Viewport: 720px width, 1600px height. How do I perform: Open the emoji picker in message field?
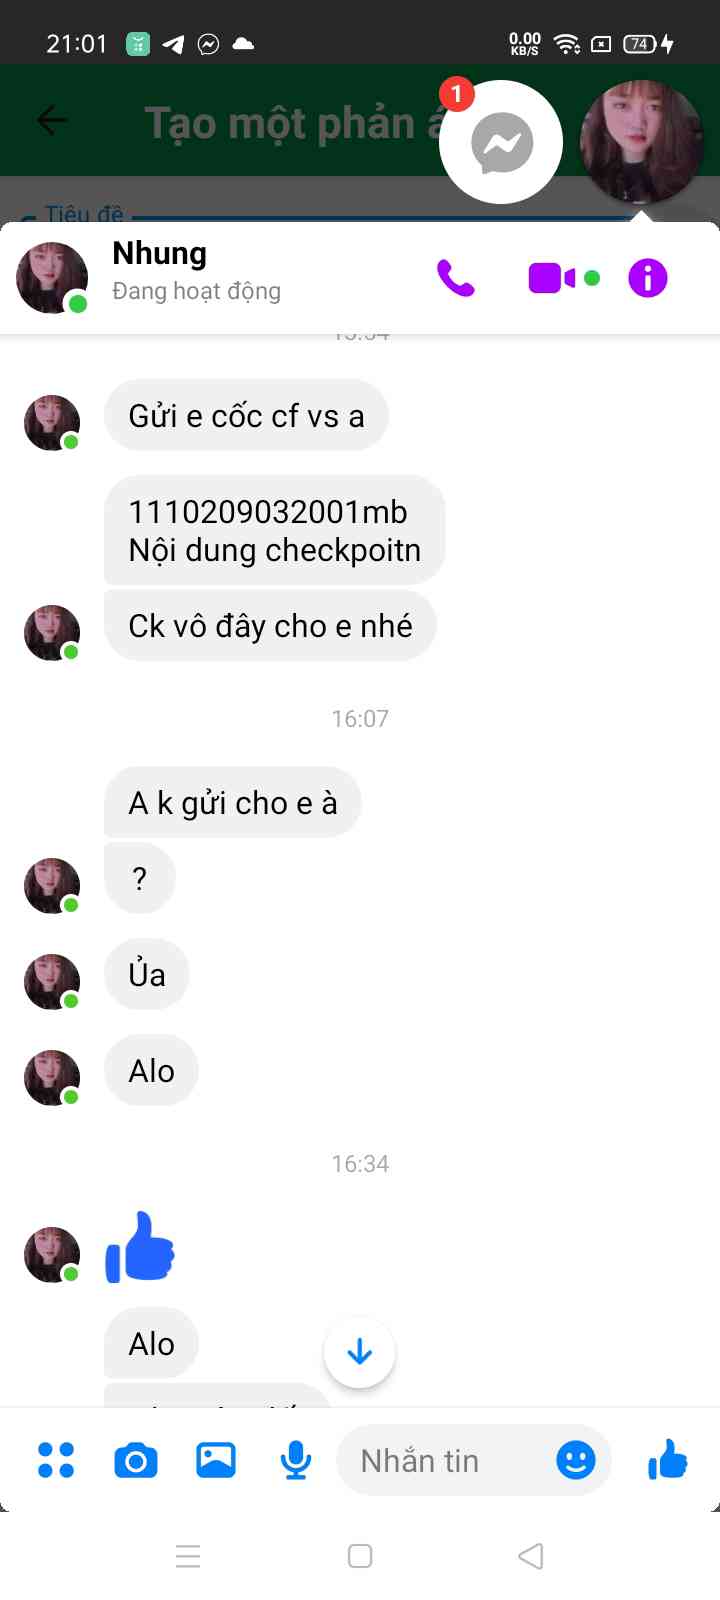576,1461
